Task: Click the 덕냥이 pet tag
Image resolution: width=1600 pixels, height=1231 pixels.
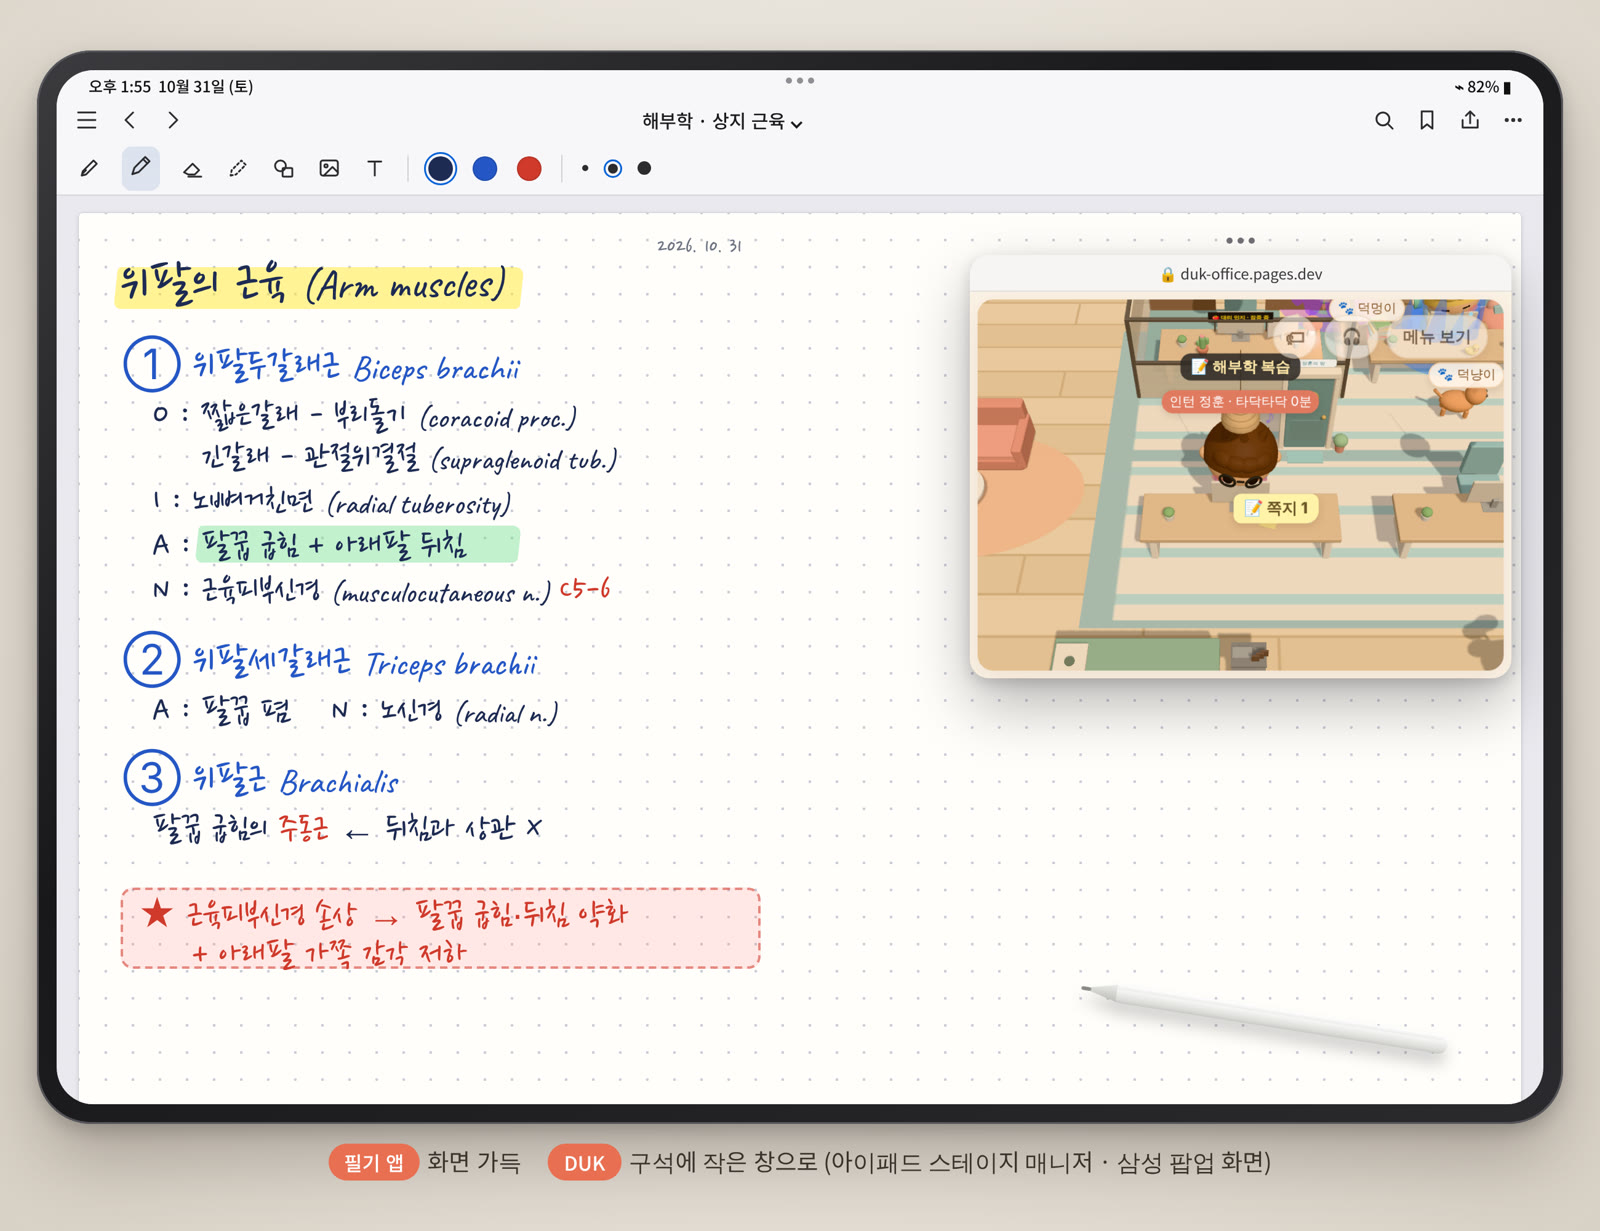Action: 1465,375
